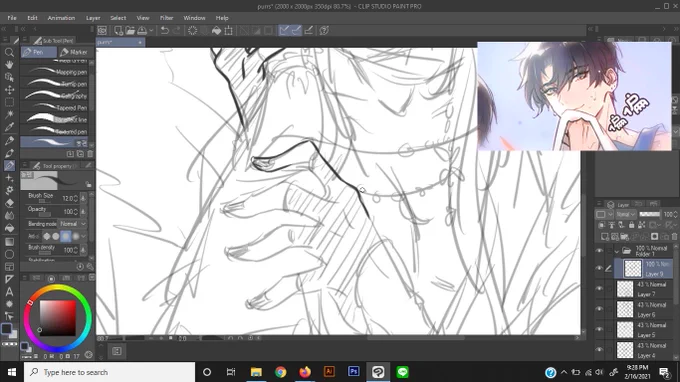Select the Zoom magnifier tool
This screenshot has width=680, height=382.
pos(9,52)
